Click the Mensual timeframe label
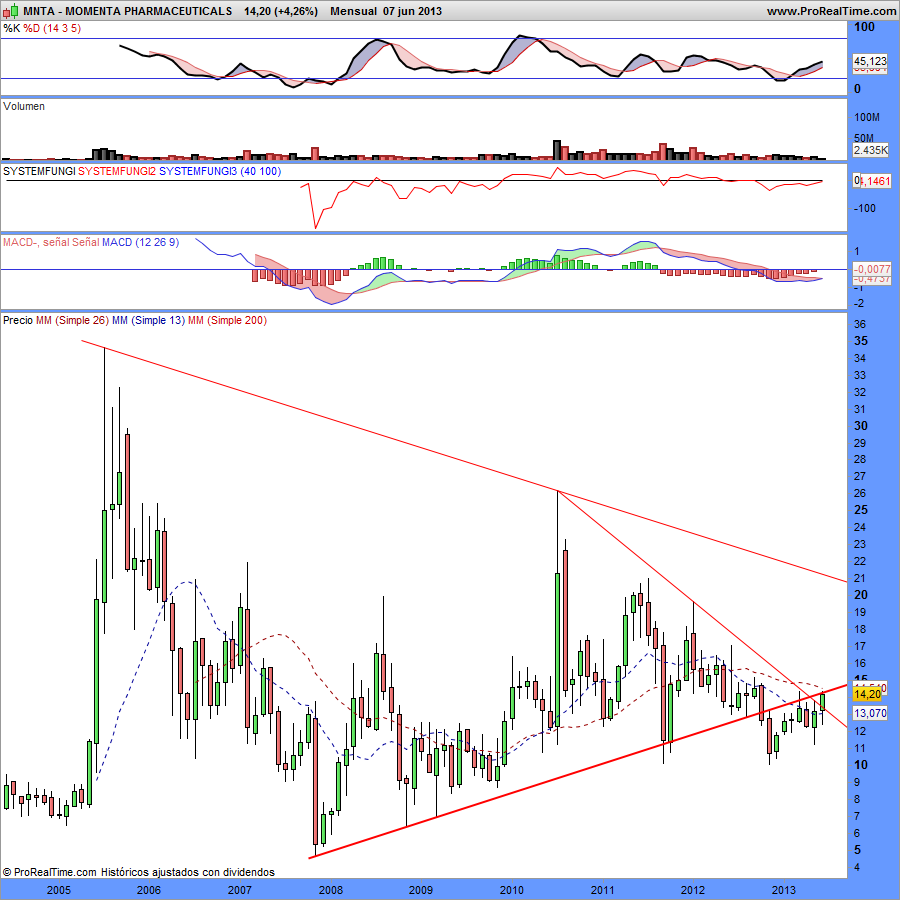The width and height of the screenshot is (900, 900). [354, 11]
